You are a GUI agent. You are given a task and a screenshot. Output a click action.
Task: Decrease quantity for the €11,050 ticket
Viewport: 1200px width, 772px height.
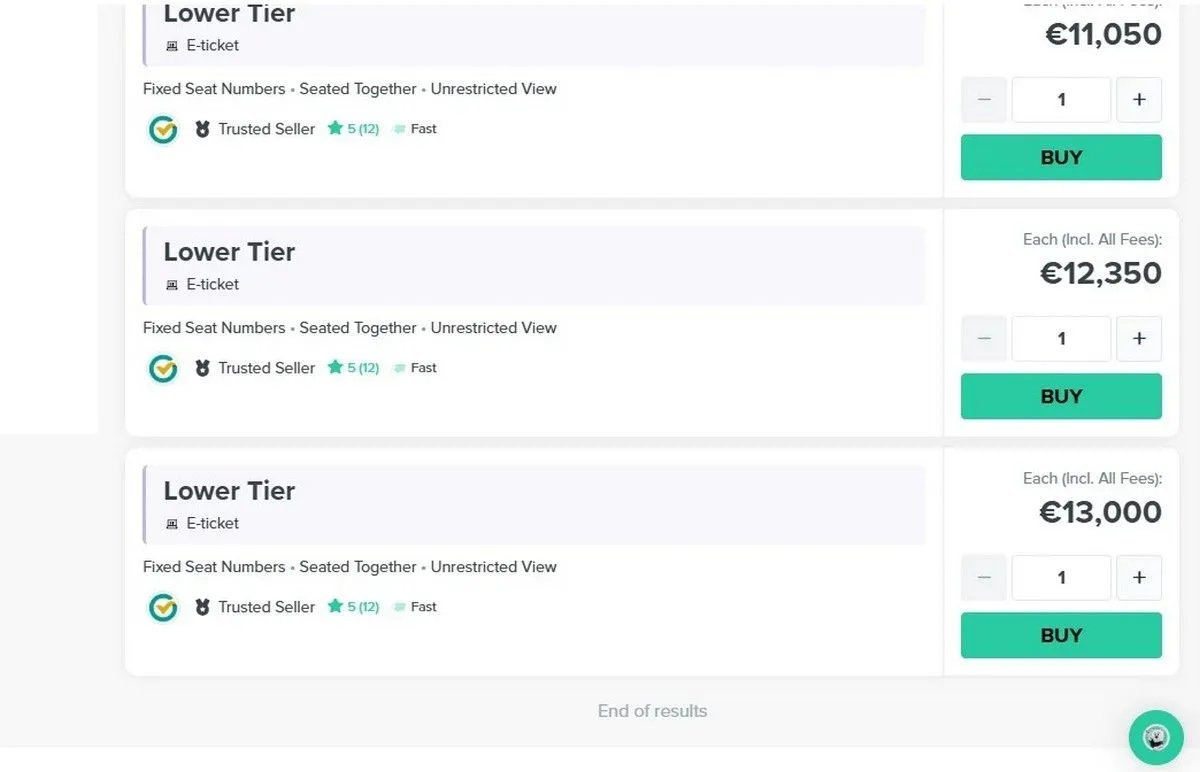(984, 100)
